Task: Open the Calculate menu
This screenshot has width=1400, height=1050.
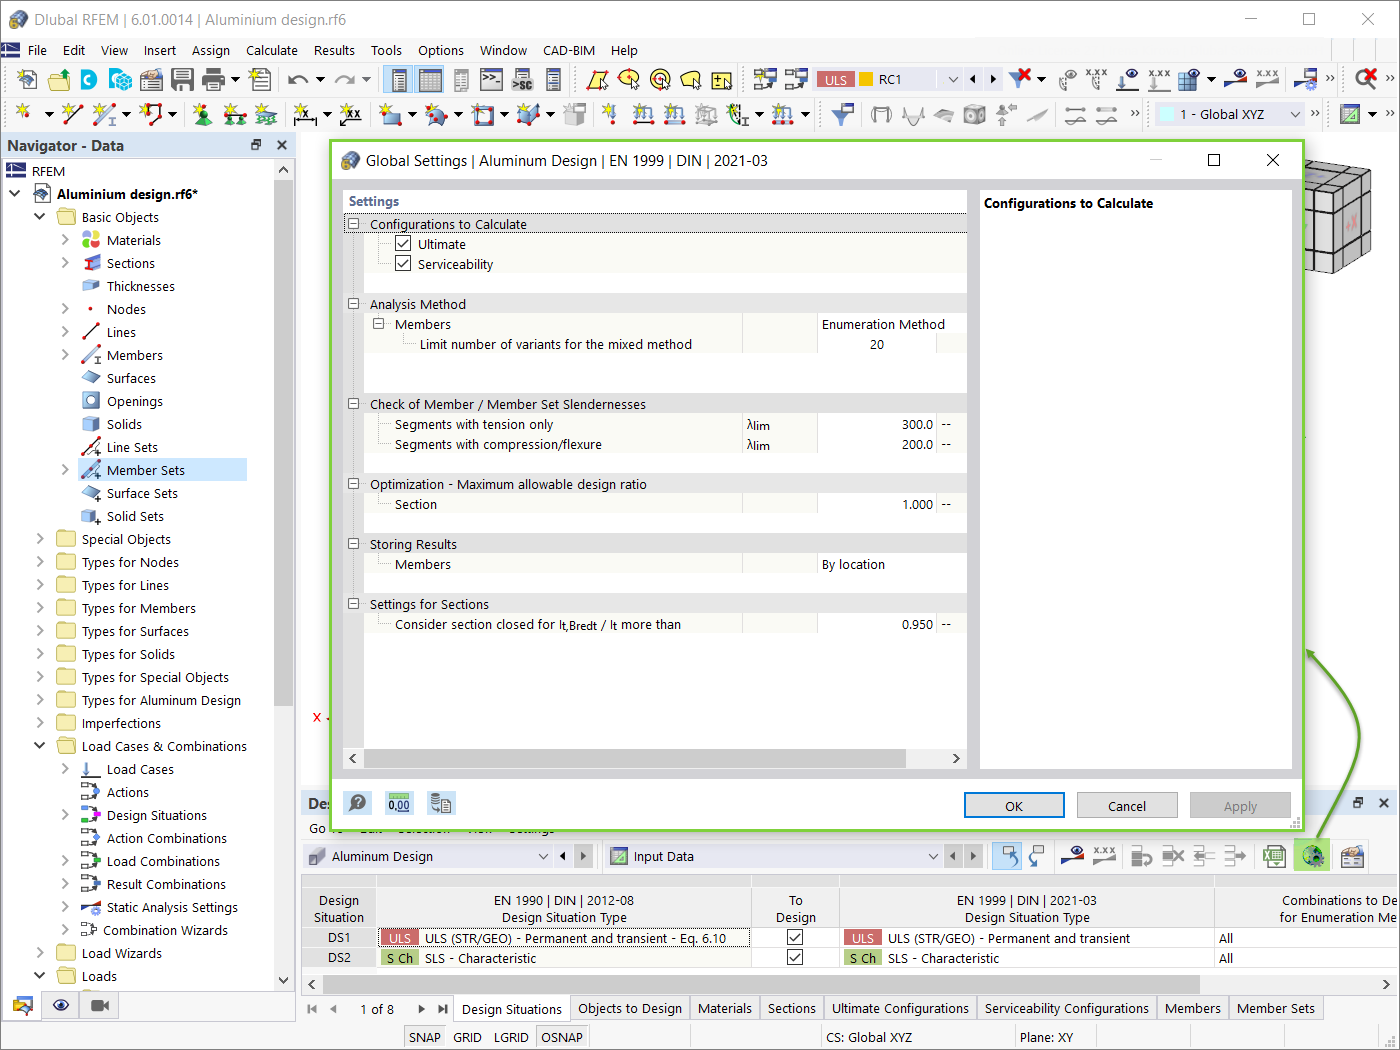Action: 271,50
